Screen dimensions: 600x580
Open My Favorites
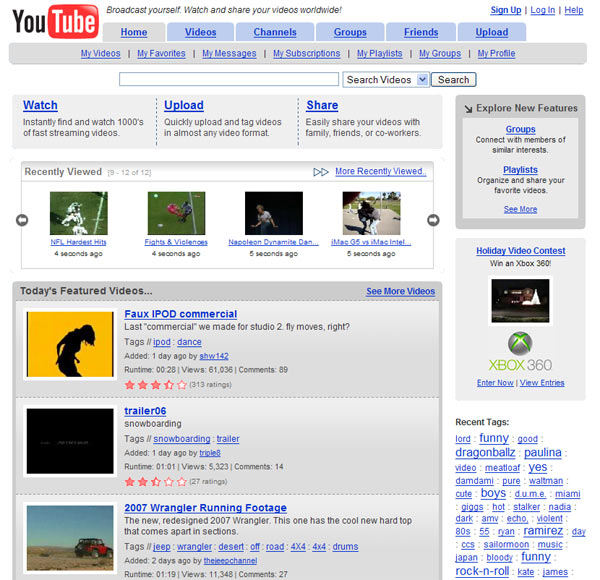click(x=161, y=54)
